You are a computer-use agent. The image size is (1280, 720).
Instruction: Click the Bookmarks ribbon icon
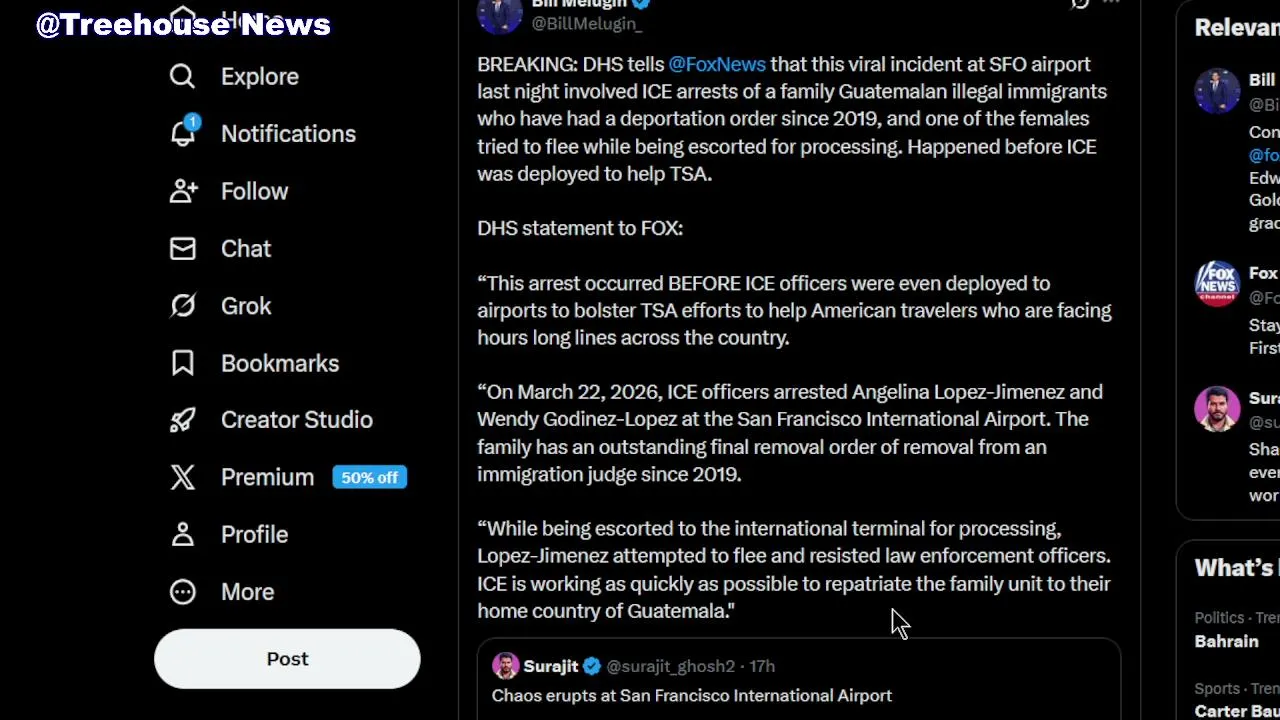coord(182,363)
